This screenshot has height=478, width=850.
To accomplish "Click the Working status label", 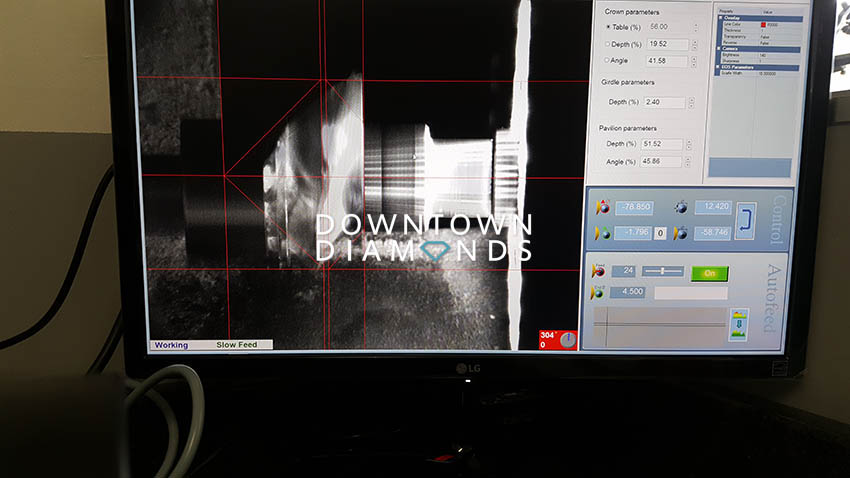I will (171, 345).
